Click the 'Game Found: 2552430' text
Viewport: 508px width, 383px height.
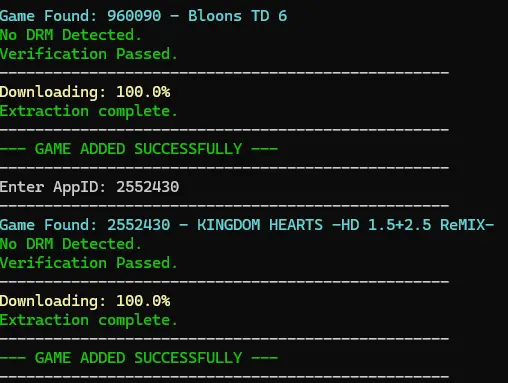tap(85, 225)
